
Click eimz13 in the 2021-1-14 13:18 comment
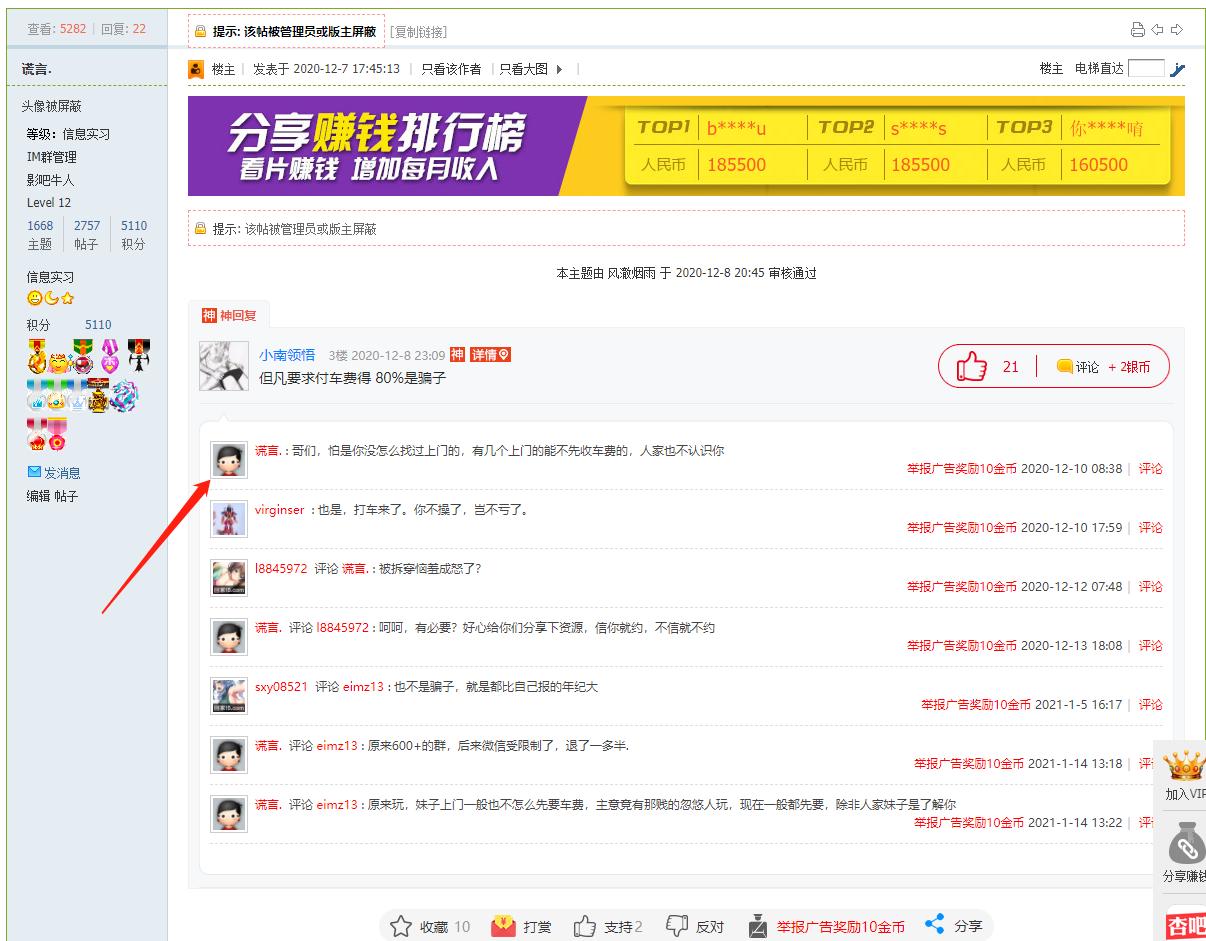[x=337, y=746]
